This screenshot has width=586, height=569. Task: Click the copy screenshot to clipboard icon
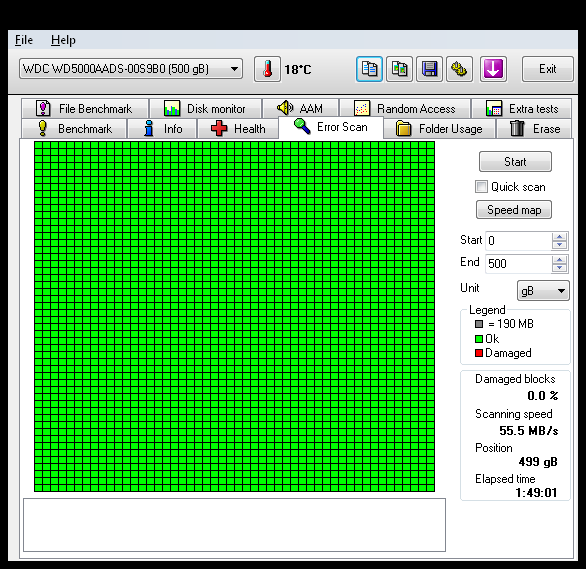400,69
